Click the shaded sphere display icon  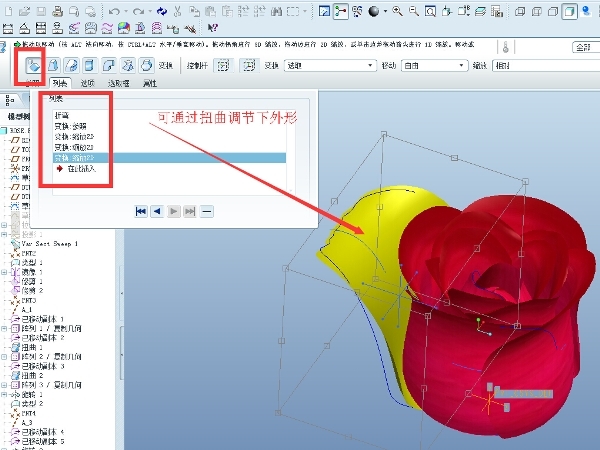click(x=373, y=11)
